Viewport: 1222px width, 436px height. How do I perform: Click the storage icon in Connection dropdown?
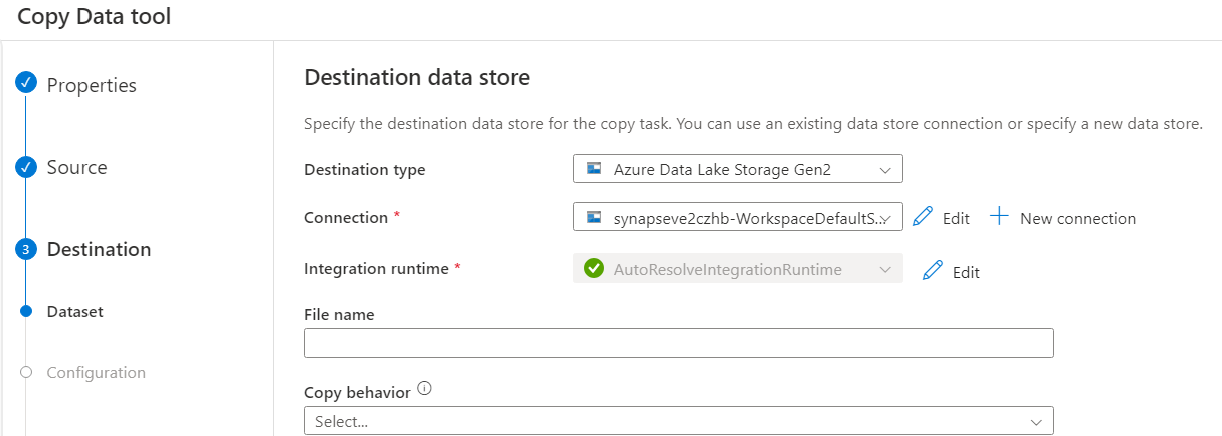pos(594,217)
